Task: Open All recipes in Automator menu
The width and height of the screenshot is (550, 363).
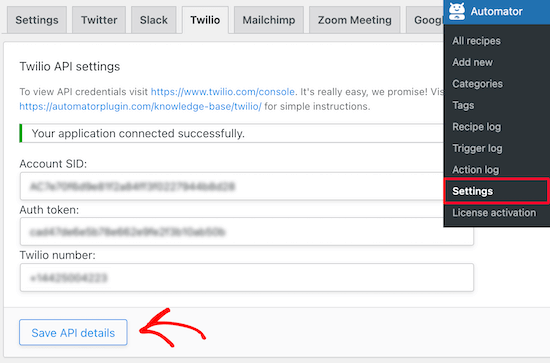Action: [x=476, y=41]
